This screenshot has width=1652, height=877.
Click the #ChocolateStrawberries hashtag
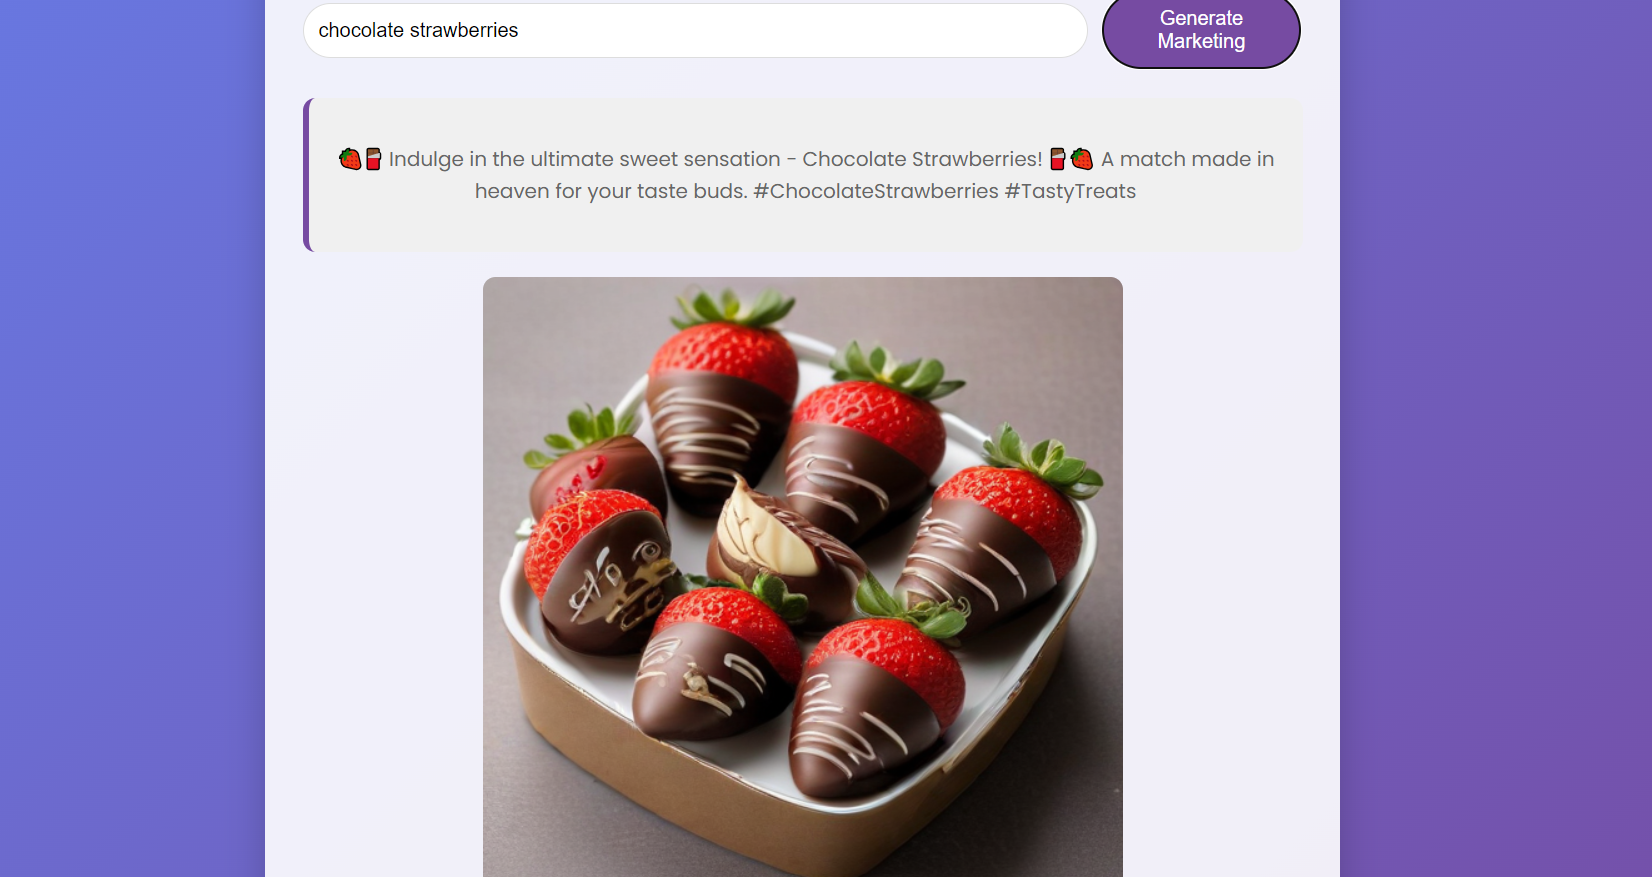[876, 191]
